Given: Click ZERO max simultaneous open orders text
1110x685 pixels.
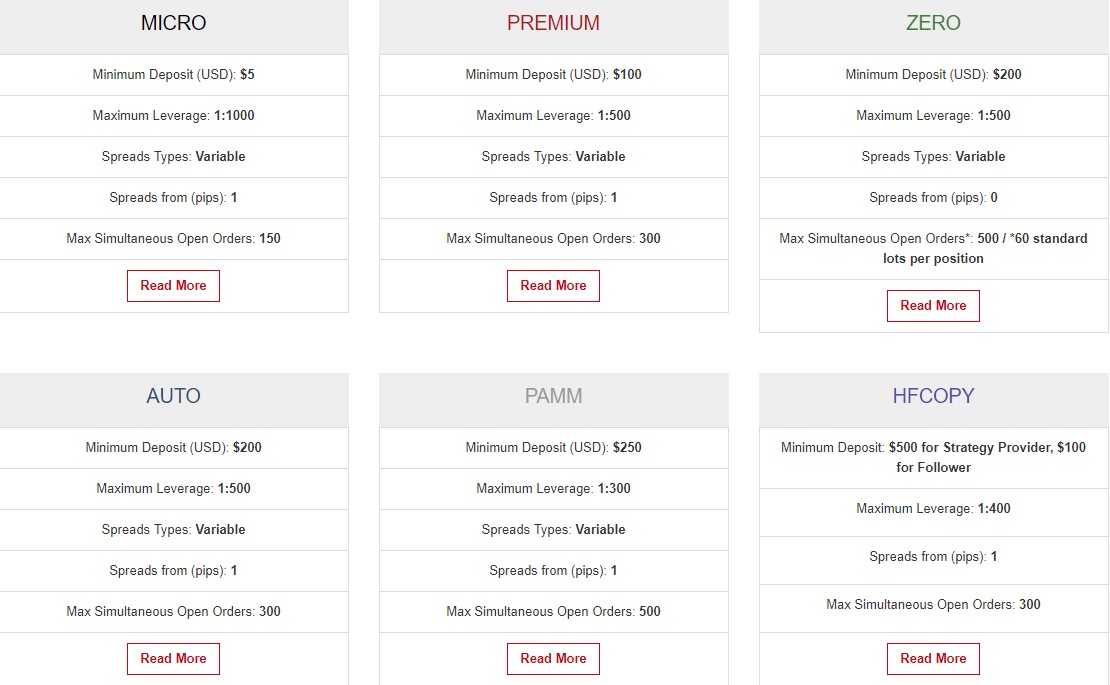Looking at the screenshot, I should [x=933, y=248].
